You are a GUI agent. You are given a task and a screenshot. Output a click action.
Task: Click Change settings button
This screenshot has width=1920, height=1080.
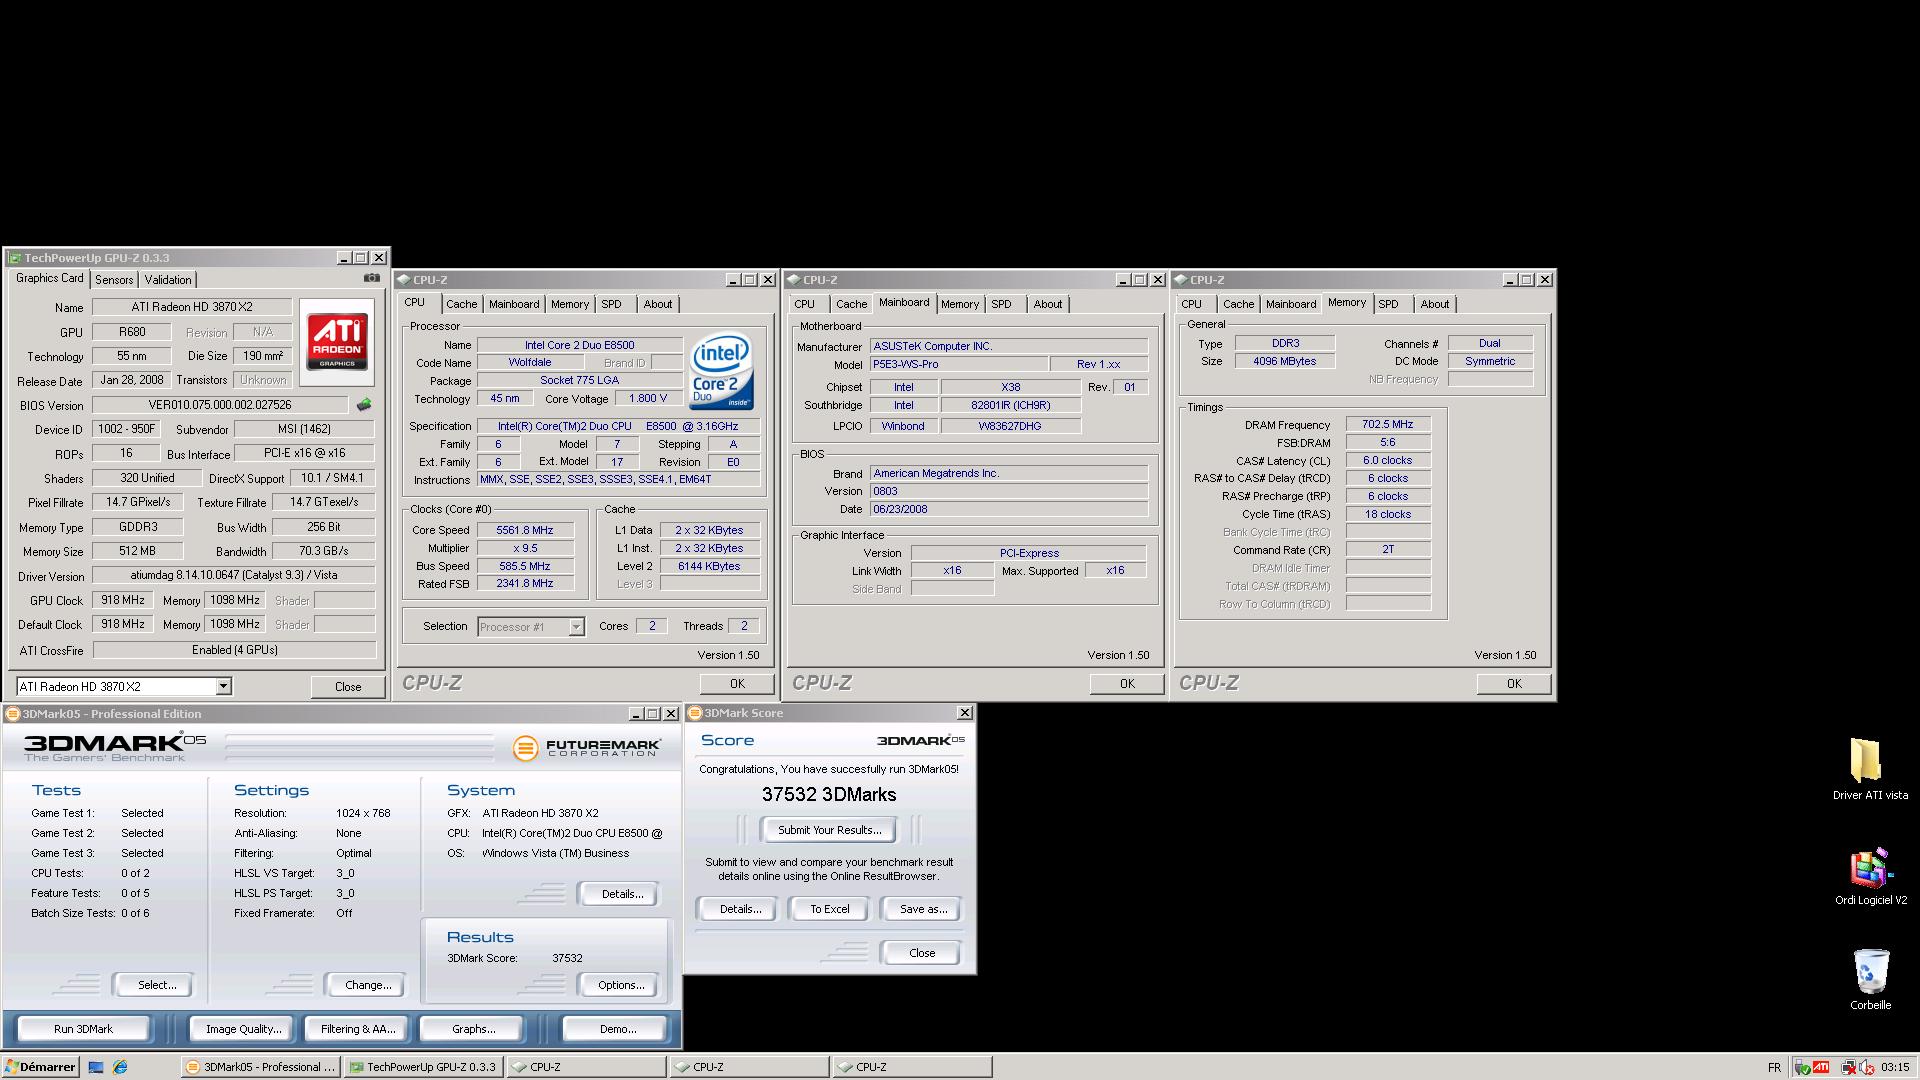click(x=367, y=985)
